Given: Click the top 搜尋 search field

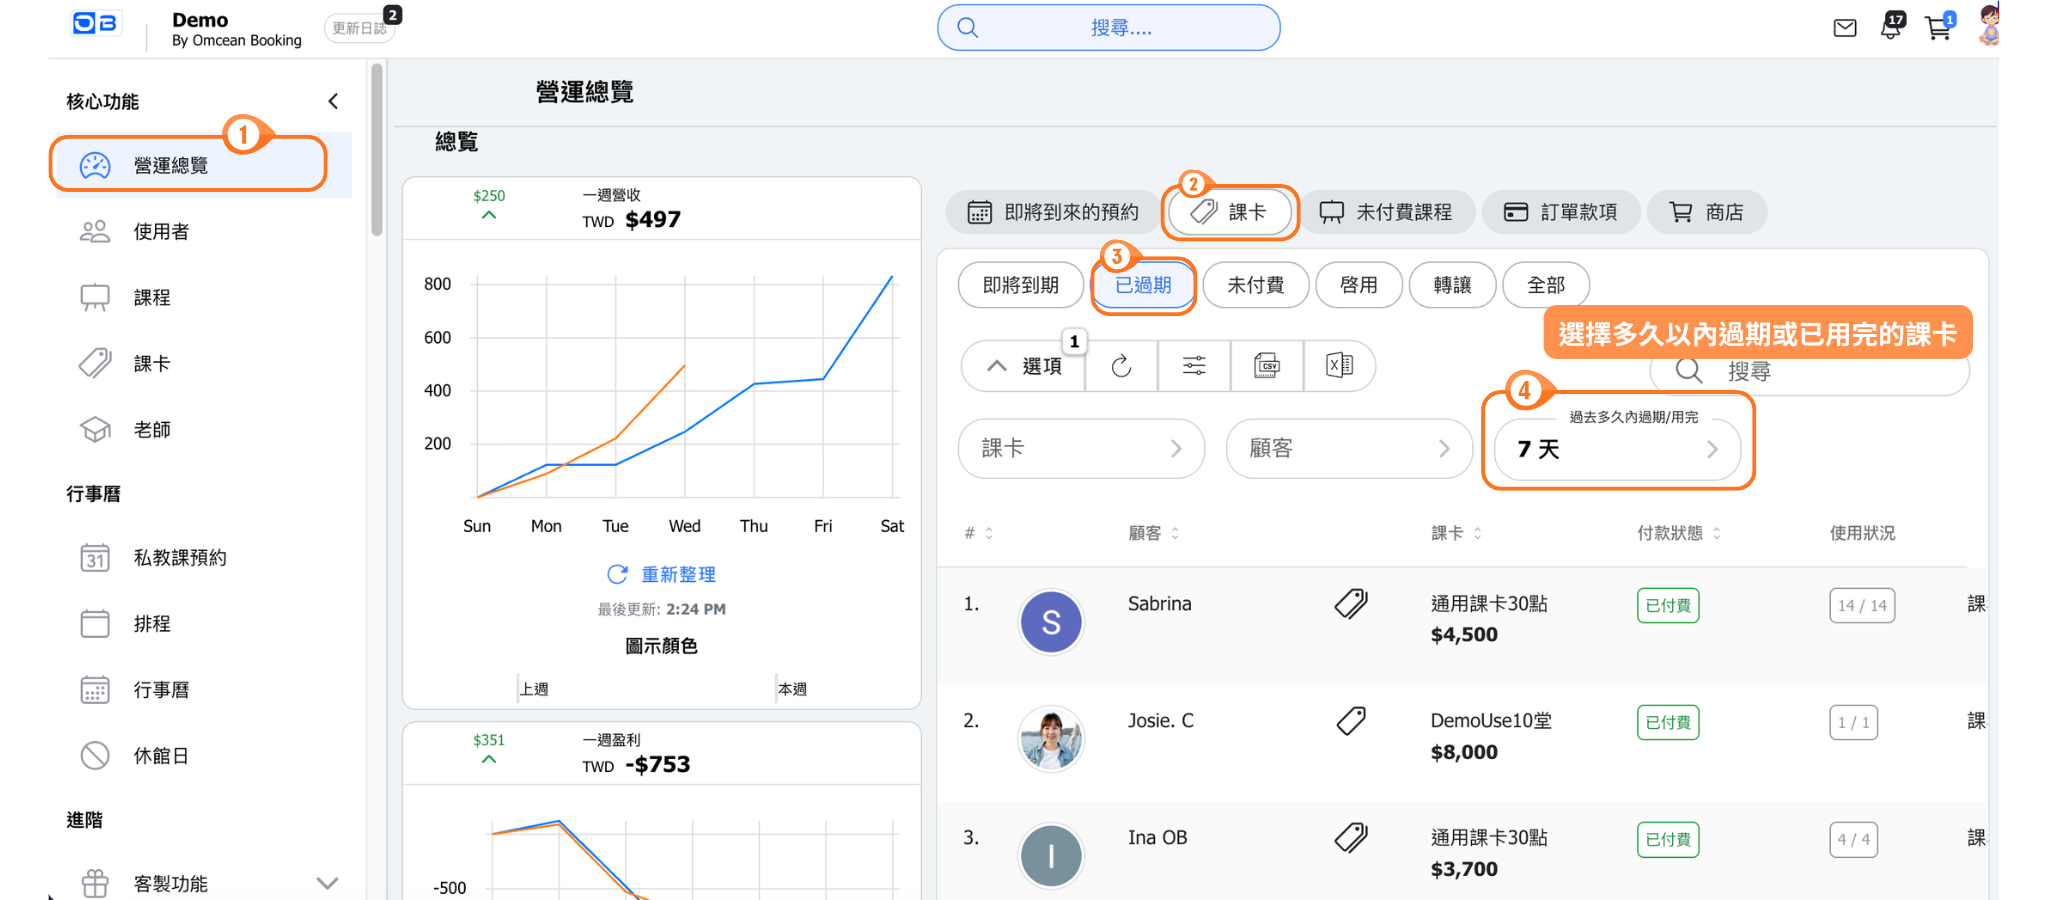Looking at the screenshot, I should click(x=1108, y=28).
